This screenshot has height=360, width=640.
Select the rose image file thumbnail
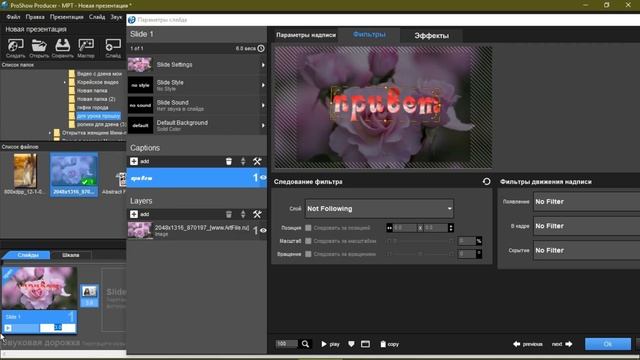click(74, 175)
